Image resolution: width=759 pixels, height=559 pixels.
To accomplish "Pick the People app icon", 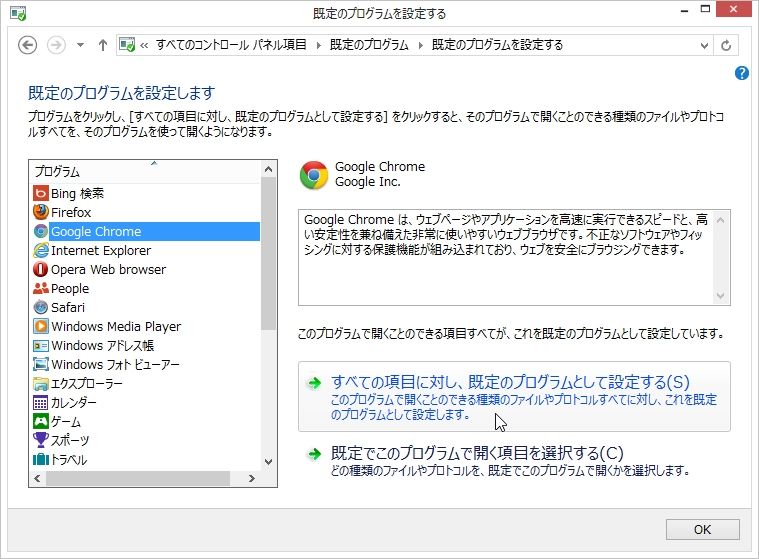I will click(x=41, y=288).
